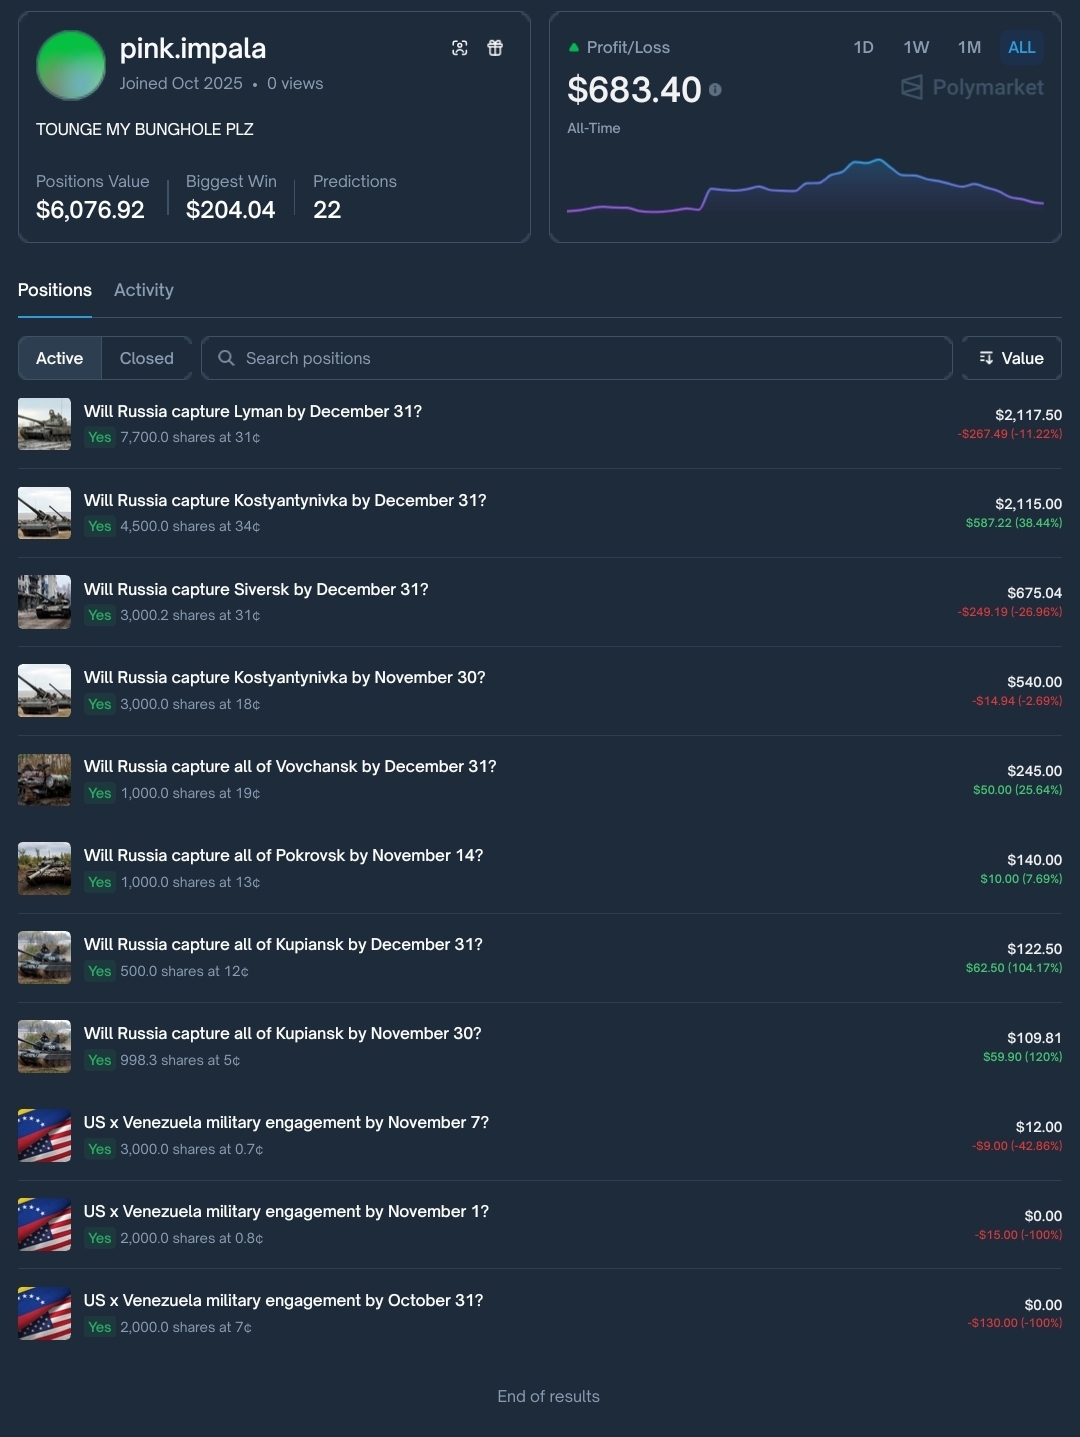Open Vovchansk by December 31 thumbnail
This screenshot has width=1080, height=1437.
point(44,780)
